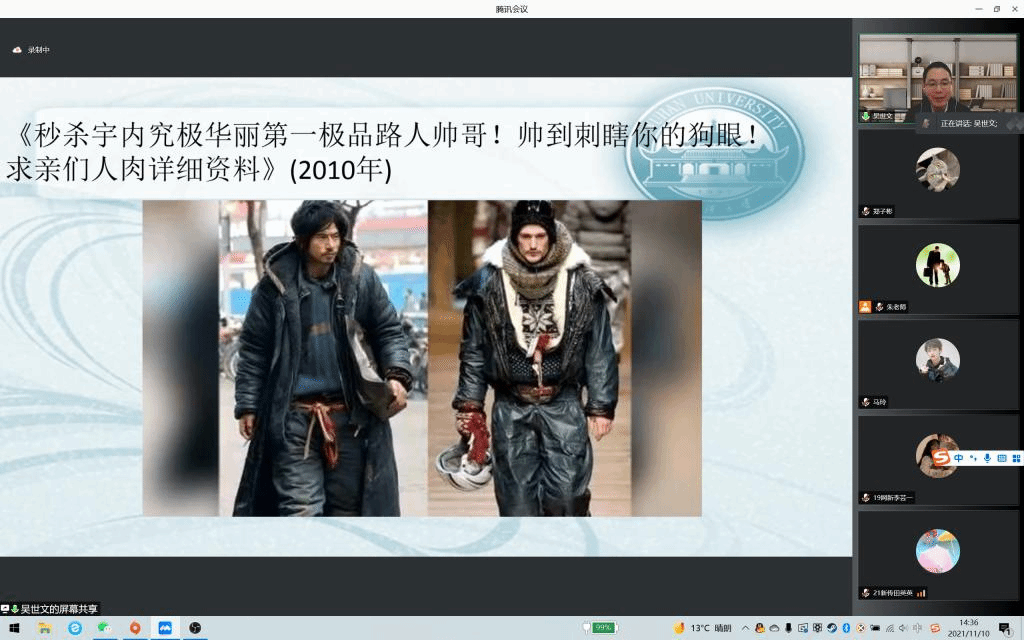Screen dimensions: 1024x640
Task: Open the Sogou toolbar soft keyboard menu
Action: (x=1001, y=457)
